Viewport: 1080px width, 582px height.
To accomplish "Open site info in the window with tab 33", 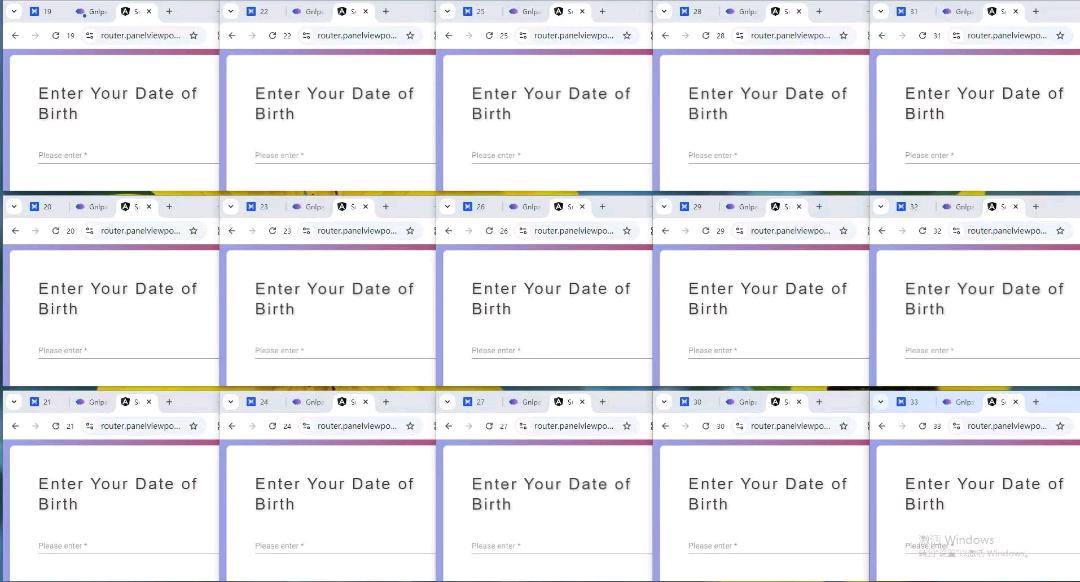I will [x=957, y=426].
